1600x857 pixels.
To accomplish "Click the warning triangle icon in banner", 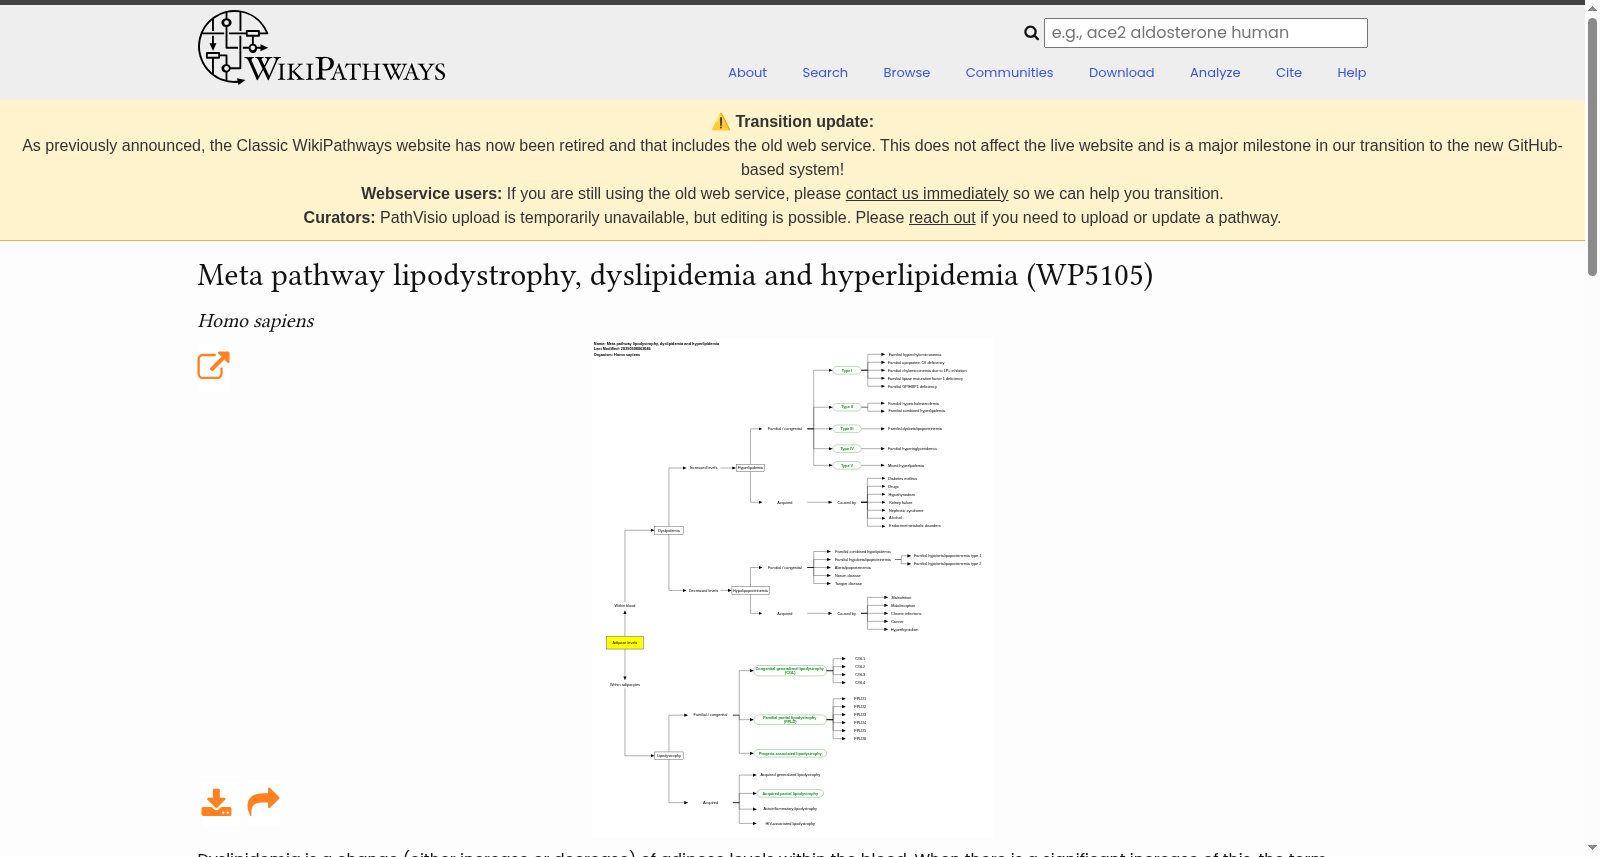I will click(721, 122).
